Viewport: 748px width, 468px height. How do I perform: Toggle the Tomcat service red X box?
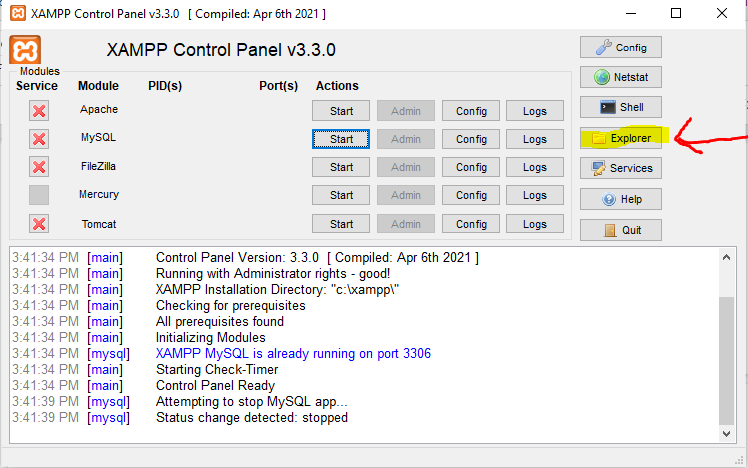pyautogui.click(x=39, y=223)
